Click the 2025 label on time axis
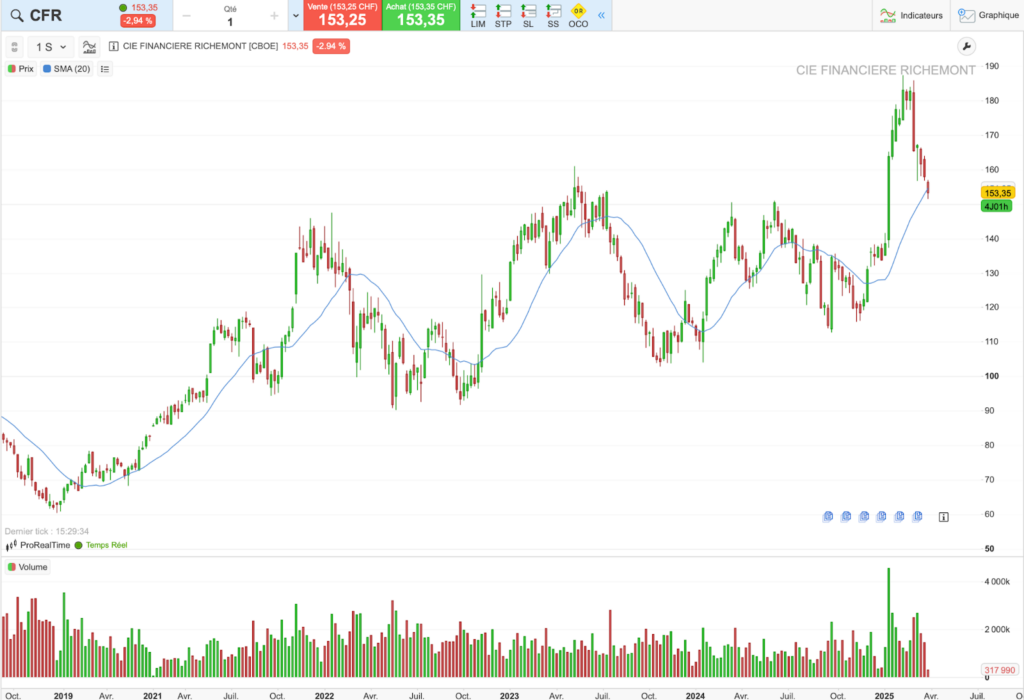Image resolution: width=1024 pixels, height=700 pixels. click(x=884, y=695)
